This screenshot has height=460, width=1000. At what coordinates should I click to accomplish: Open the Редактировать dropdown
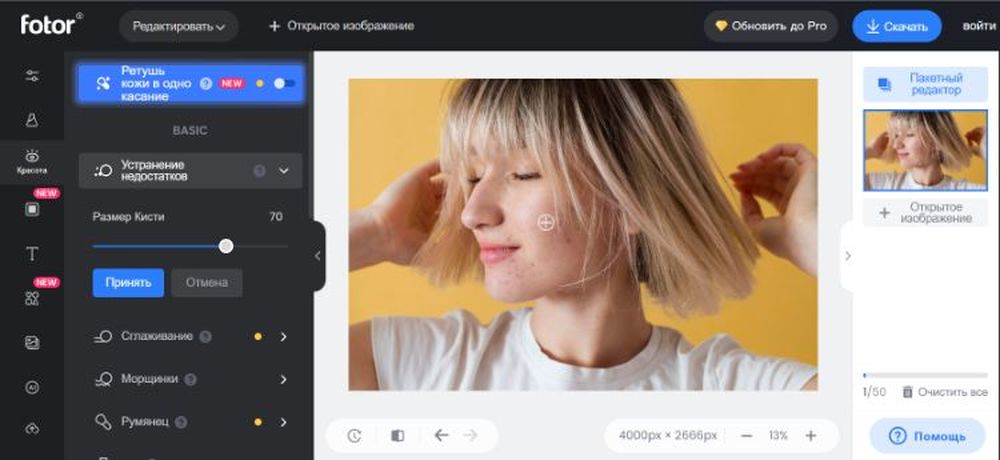(179, 26)
